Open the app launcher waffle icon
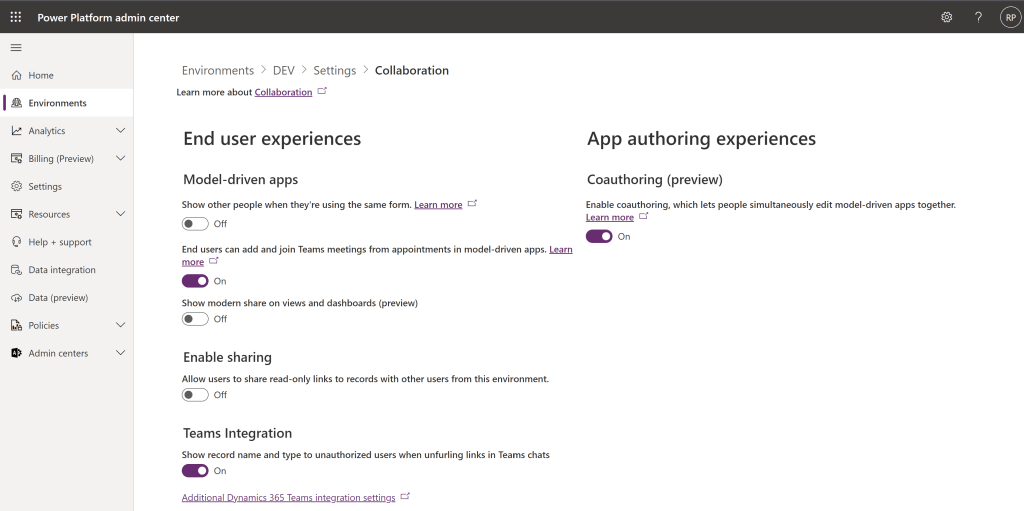Image resolution: width=1024 pixels, height=511 pixels. point(16,17)
